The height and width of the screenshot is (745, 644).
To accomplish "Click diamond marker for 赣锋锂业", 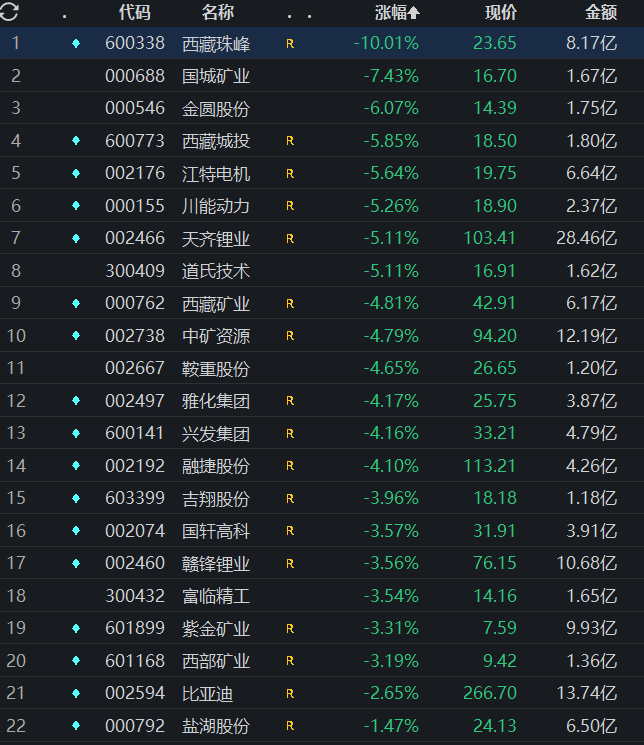I will coord(76,564).
